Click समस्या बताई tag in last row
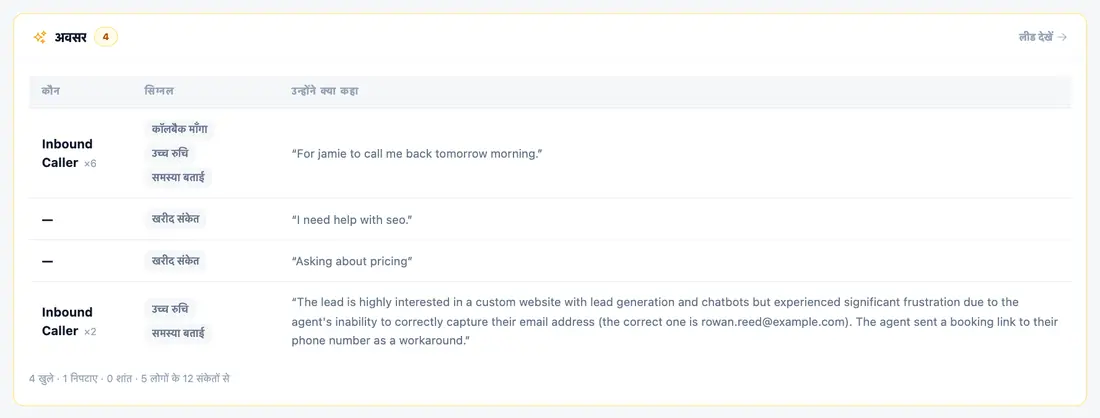 178,333
